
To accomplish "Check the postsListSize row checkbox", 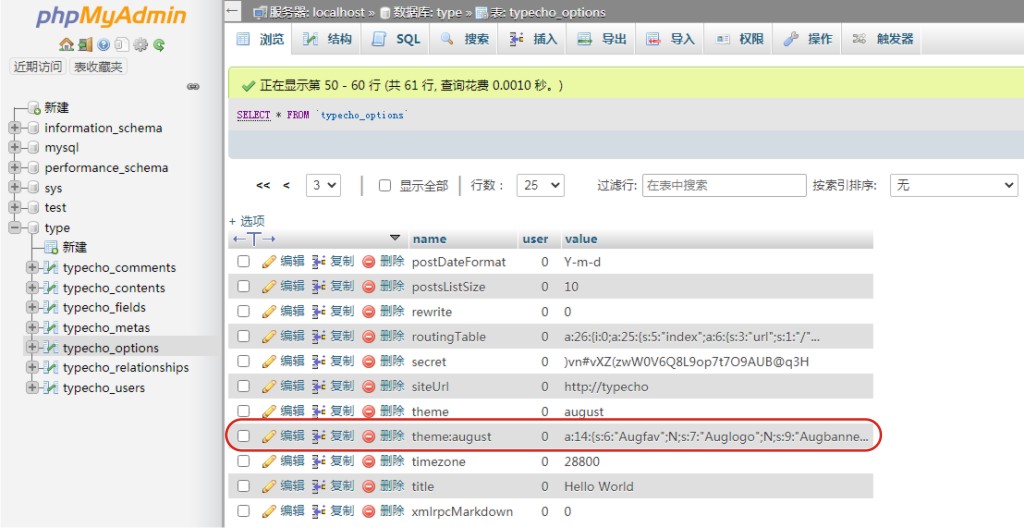I will pyautogui.click(x=244, y=286).
